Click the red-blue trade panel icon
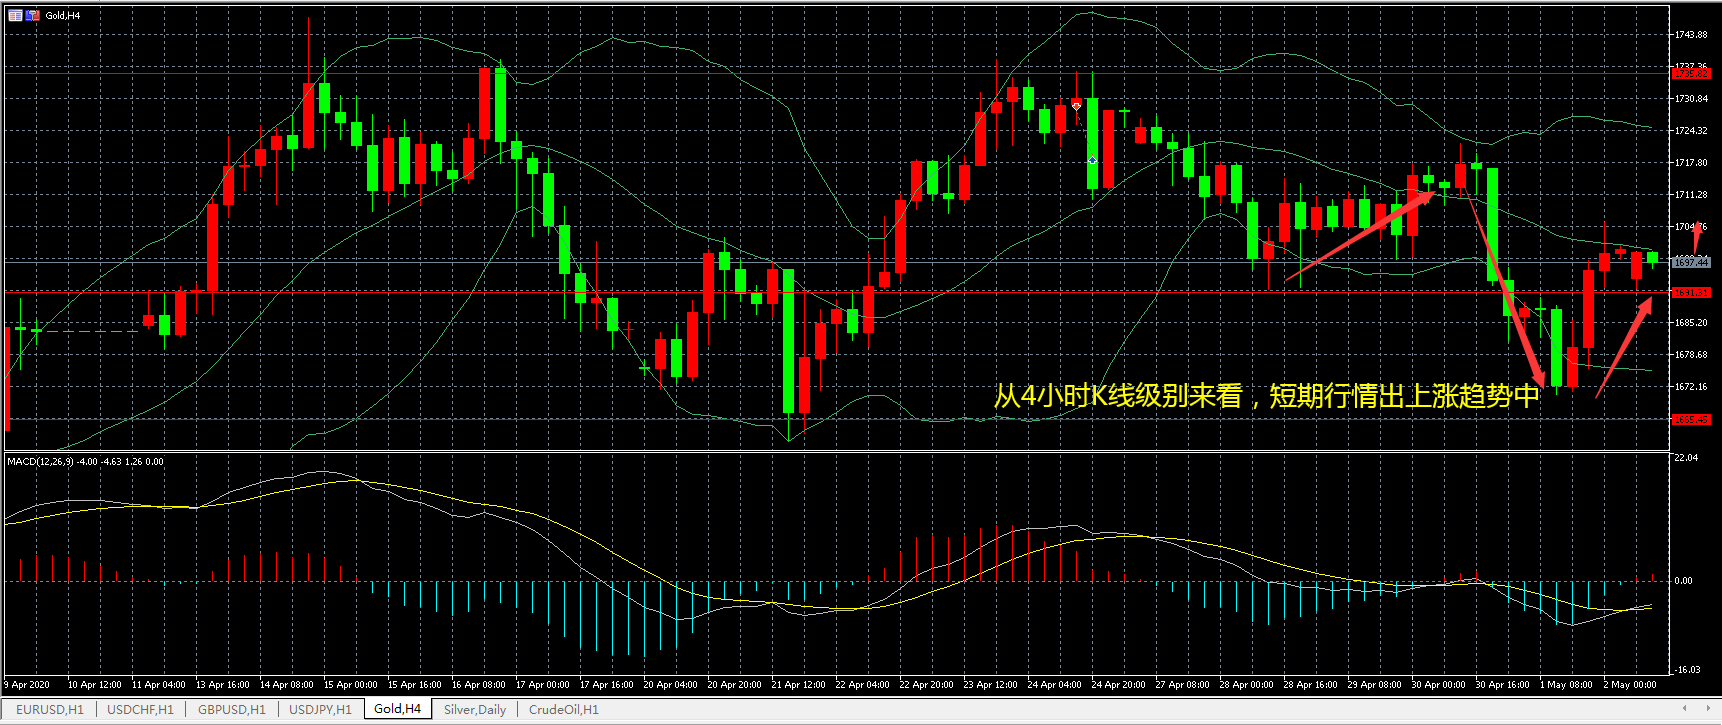The width and height of the screenshot is (1722, 725). (x=32, y=15)
